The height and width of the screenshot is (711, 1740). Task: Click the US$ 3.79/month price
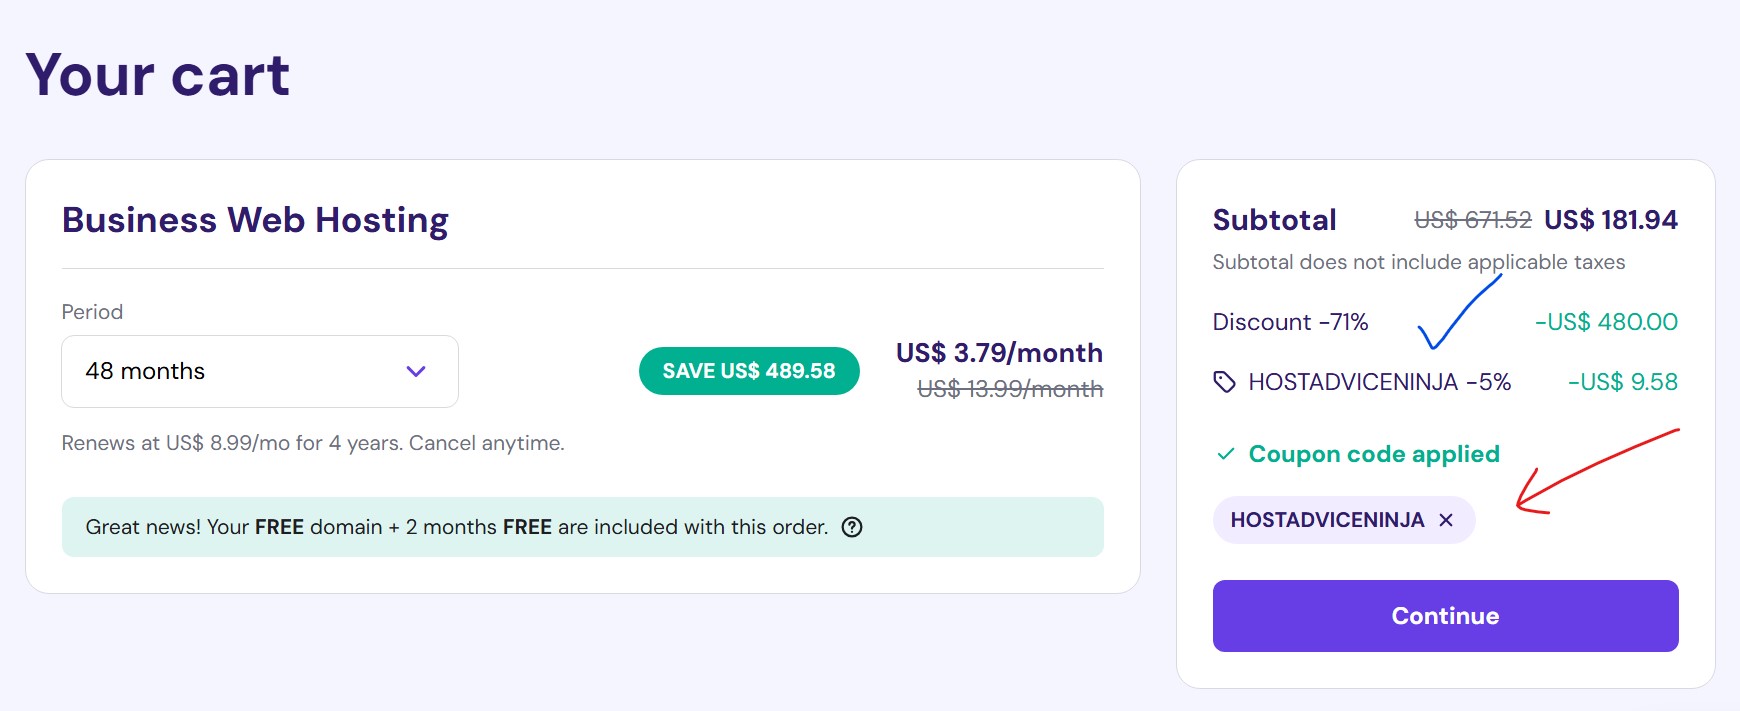(x=997, y=352)
